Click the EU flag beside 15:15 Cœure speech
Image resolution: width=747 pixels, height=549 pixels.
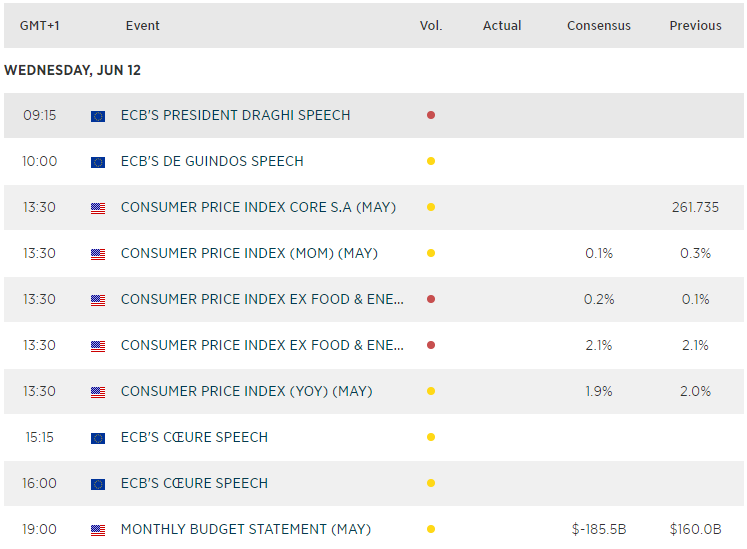[97, 438]
